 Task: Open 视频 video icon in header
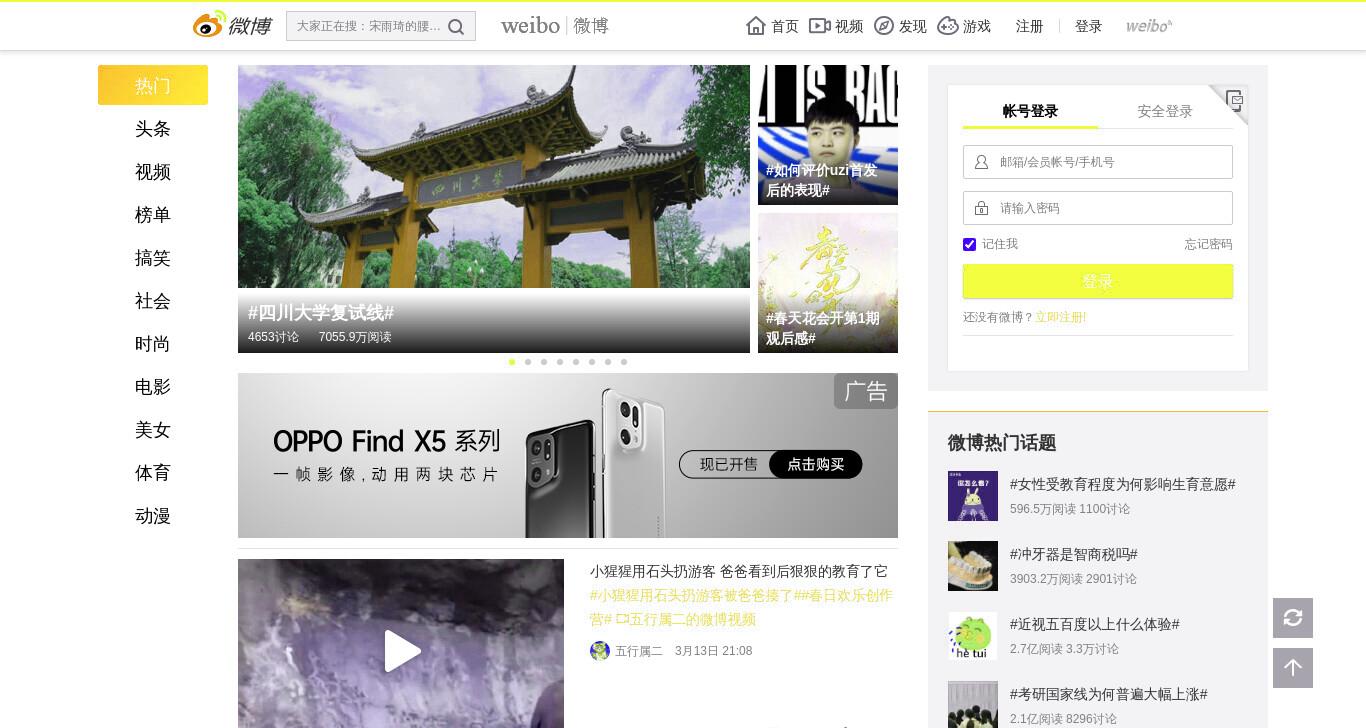820,26
